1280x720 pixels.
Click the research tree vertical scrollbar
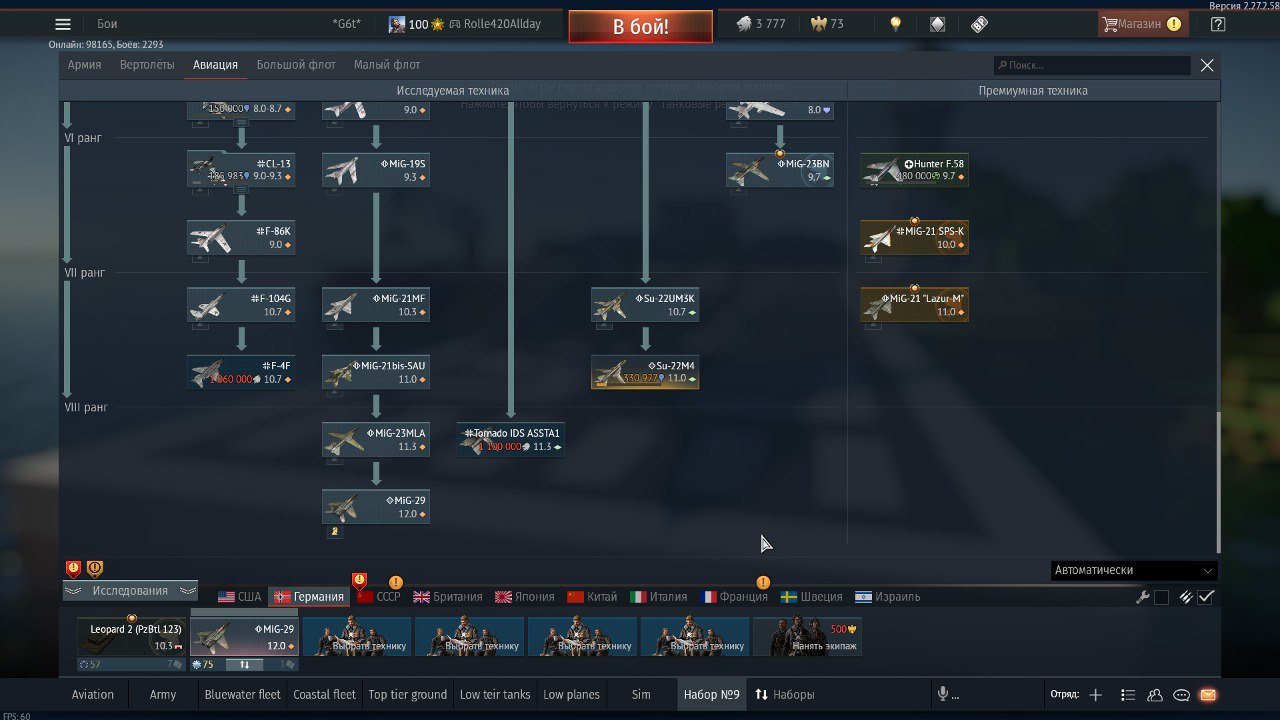click(x=1218, y=480)
